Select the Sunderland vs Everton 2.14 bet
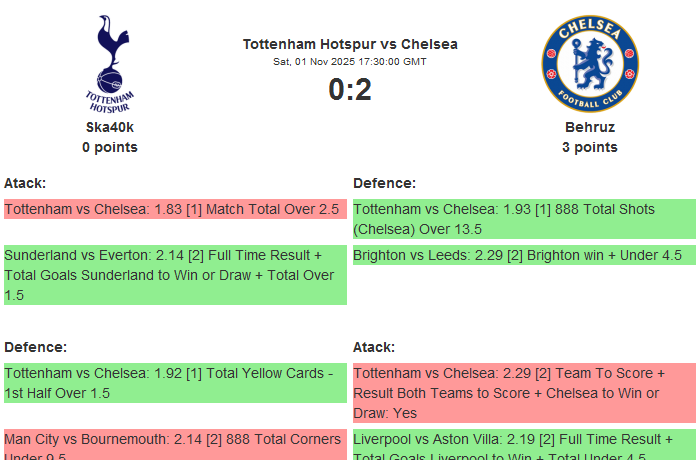Image resolution: width=700 pixels, height=460 pixels. click(x=173, y=275)
